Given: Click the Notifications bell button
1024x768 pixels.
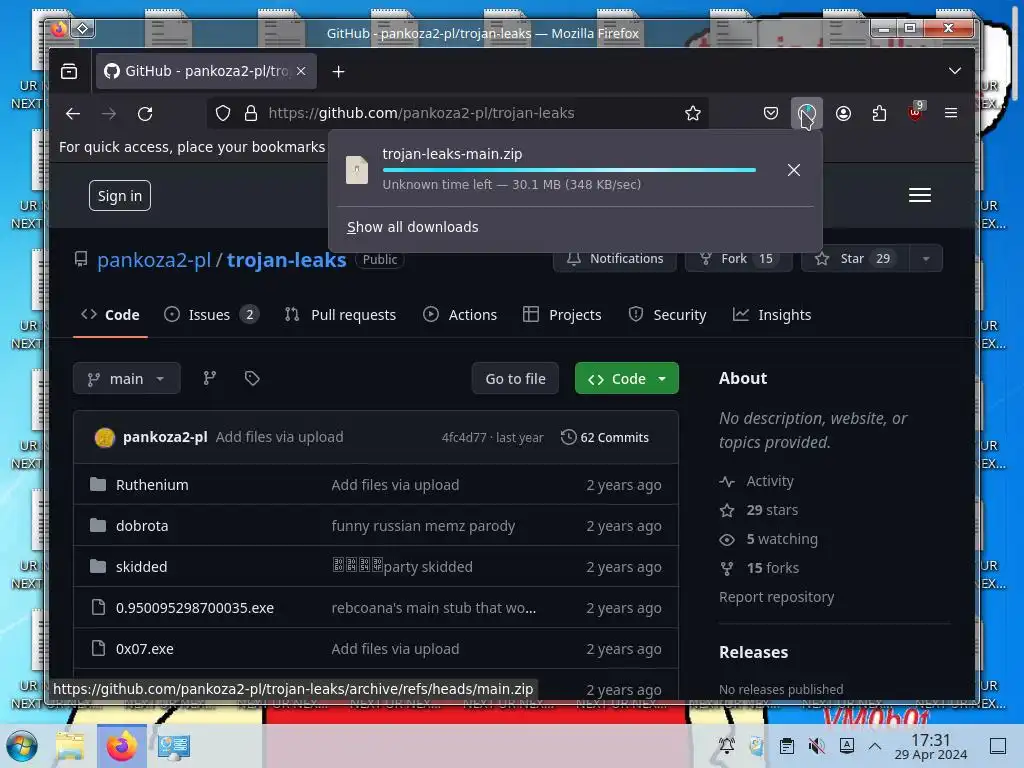Looking at the screenshot, I should pos(615,259).
